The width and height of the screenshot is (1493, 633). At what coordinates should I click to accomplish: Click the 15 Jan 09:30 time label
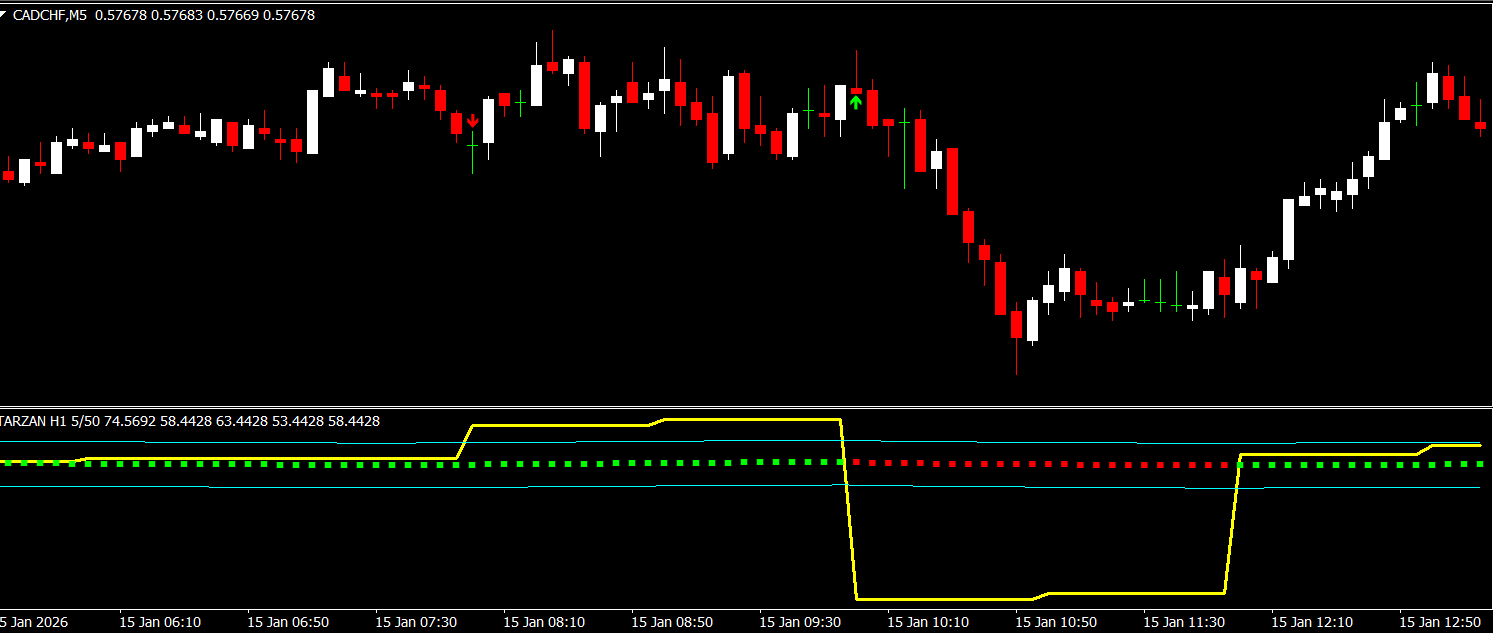tap(800, 622)
